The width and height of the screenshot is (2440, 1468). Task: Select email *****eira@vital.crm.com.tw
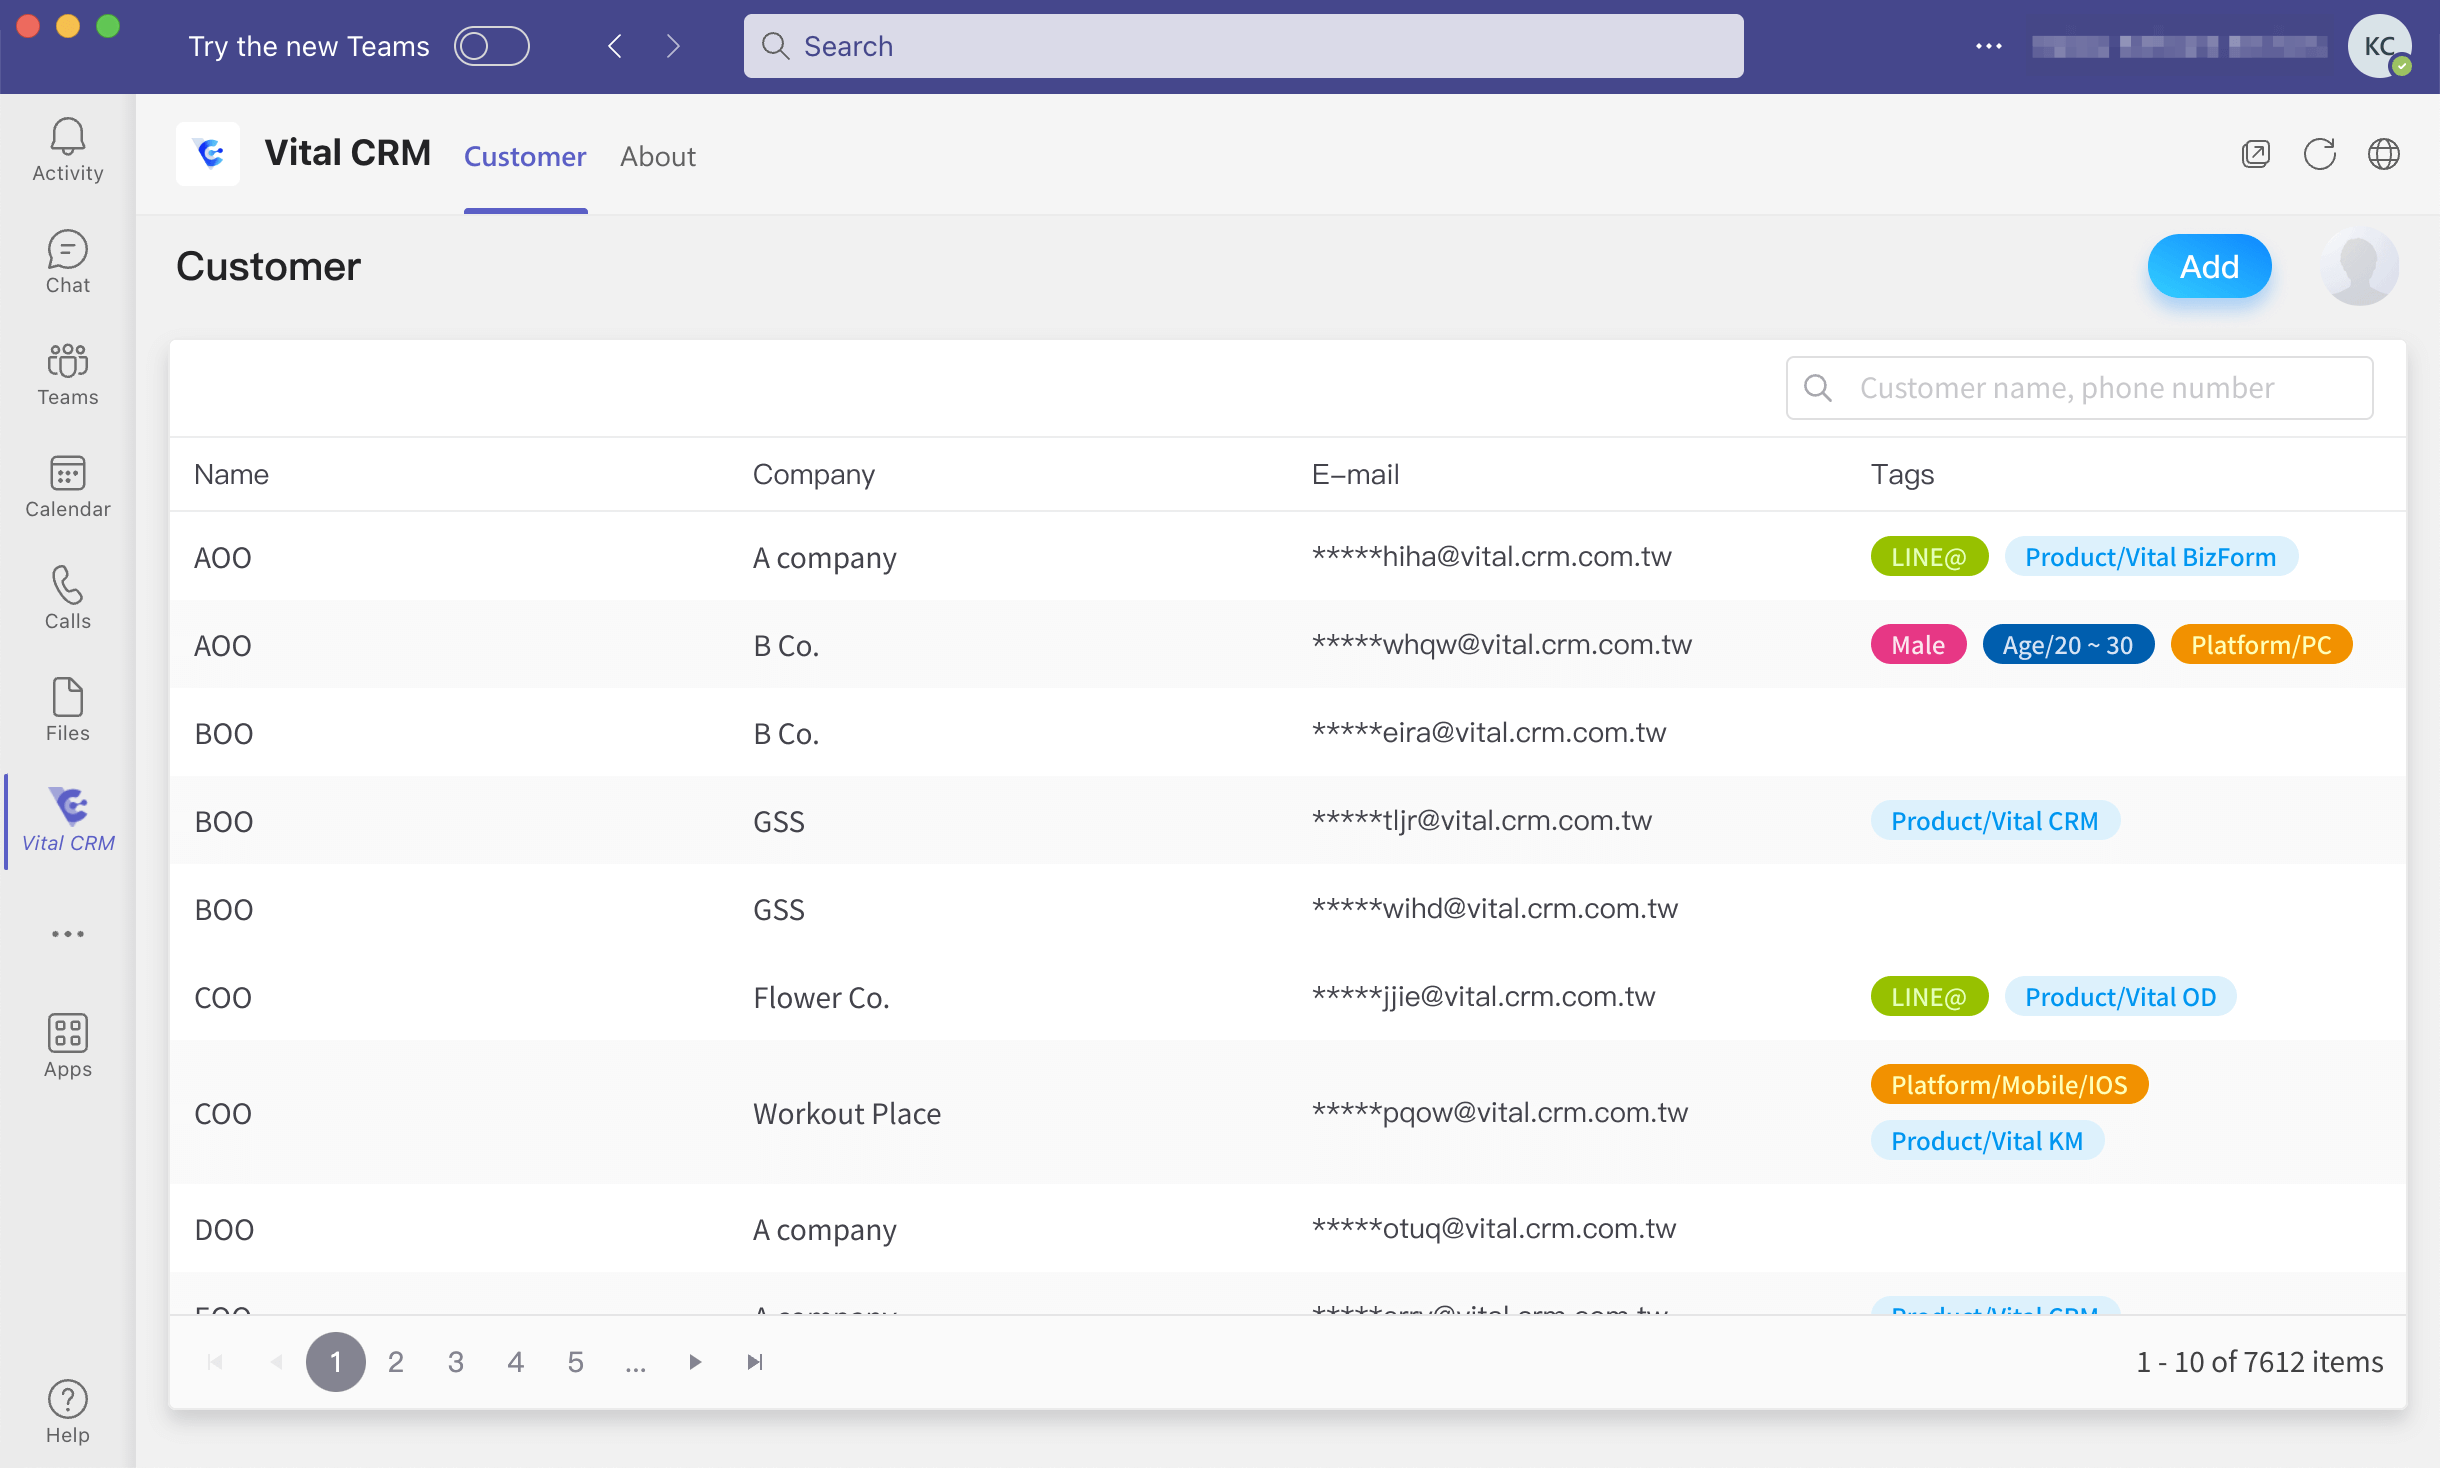pyautogui.click(x=1489, y=733)
